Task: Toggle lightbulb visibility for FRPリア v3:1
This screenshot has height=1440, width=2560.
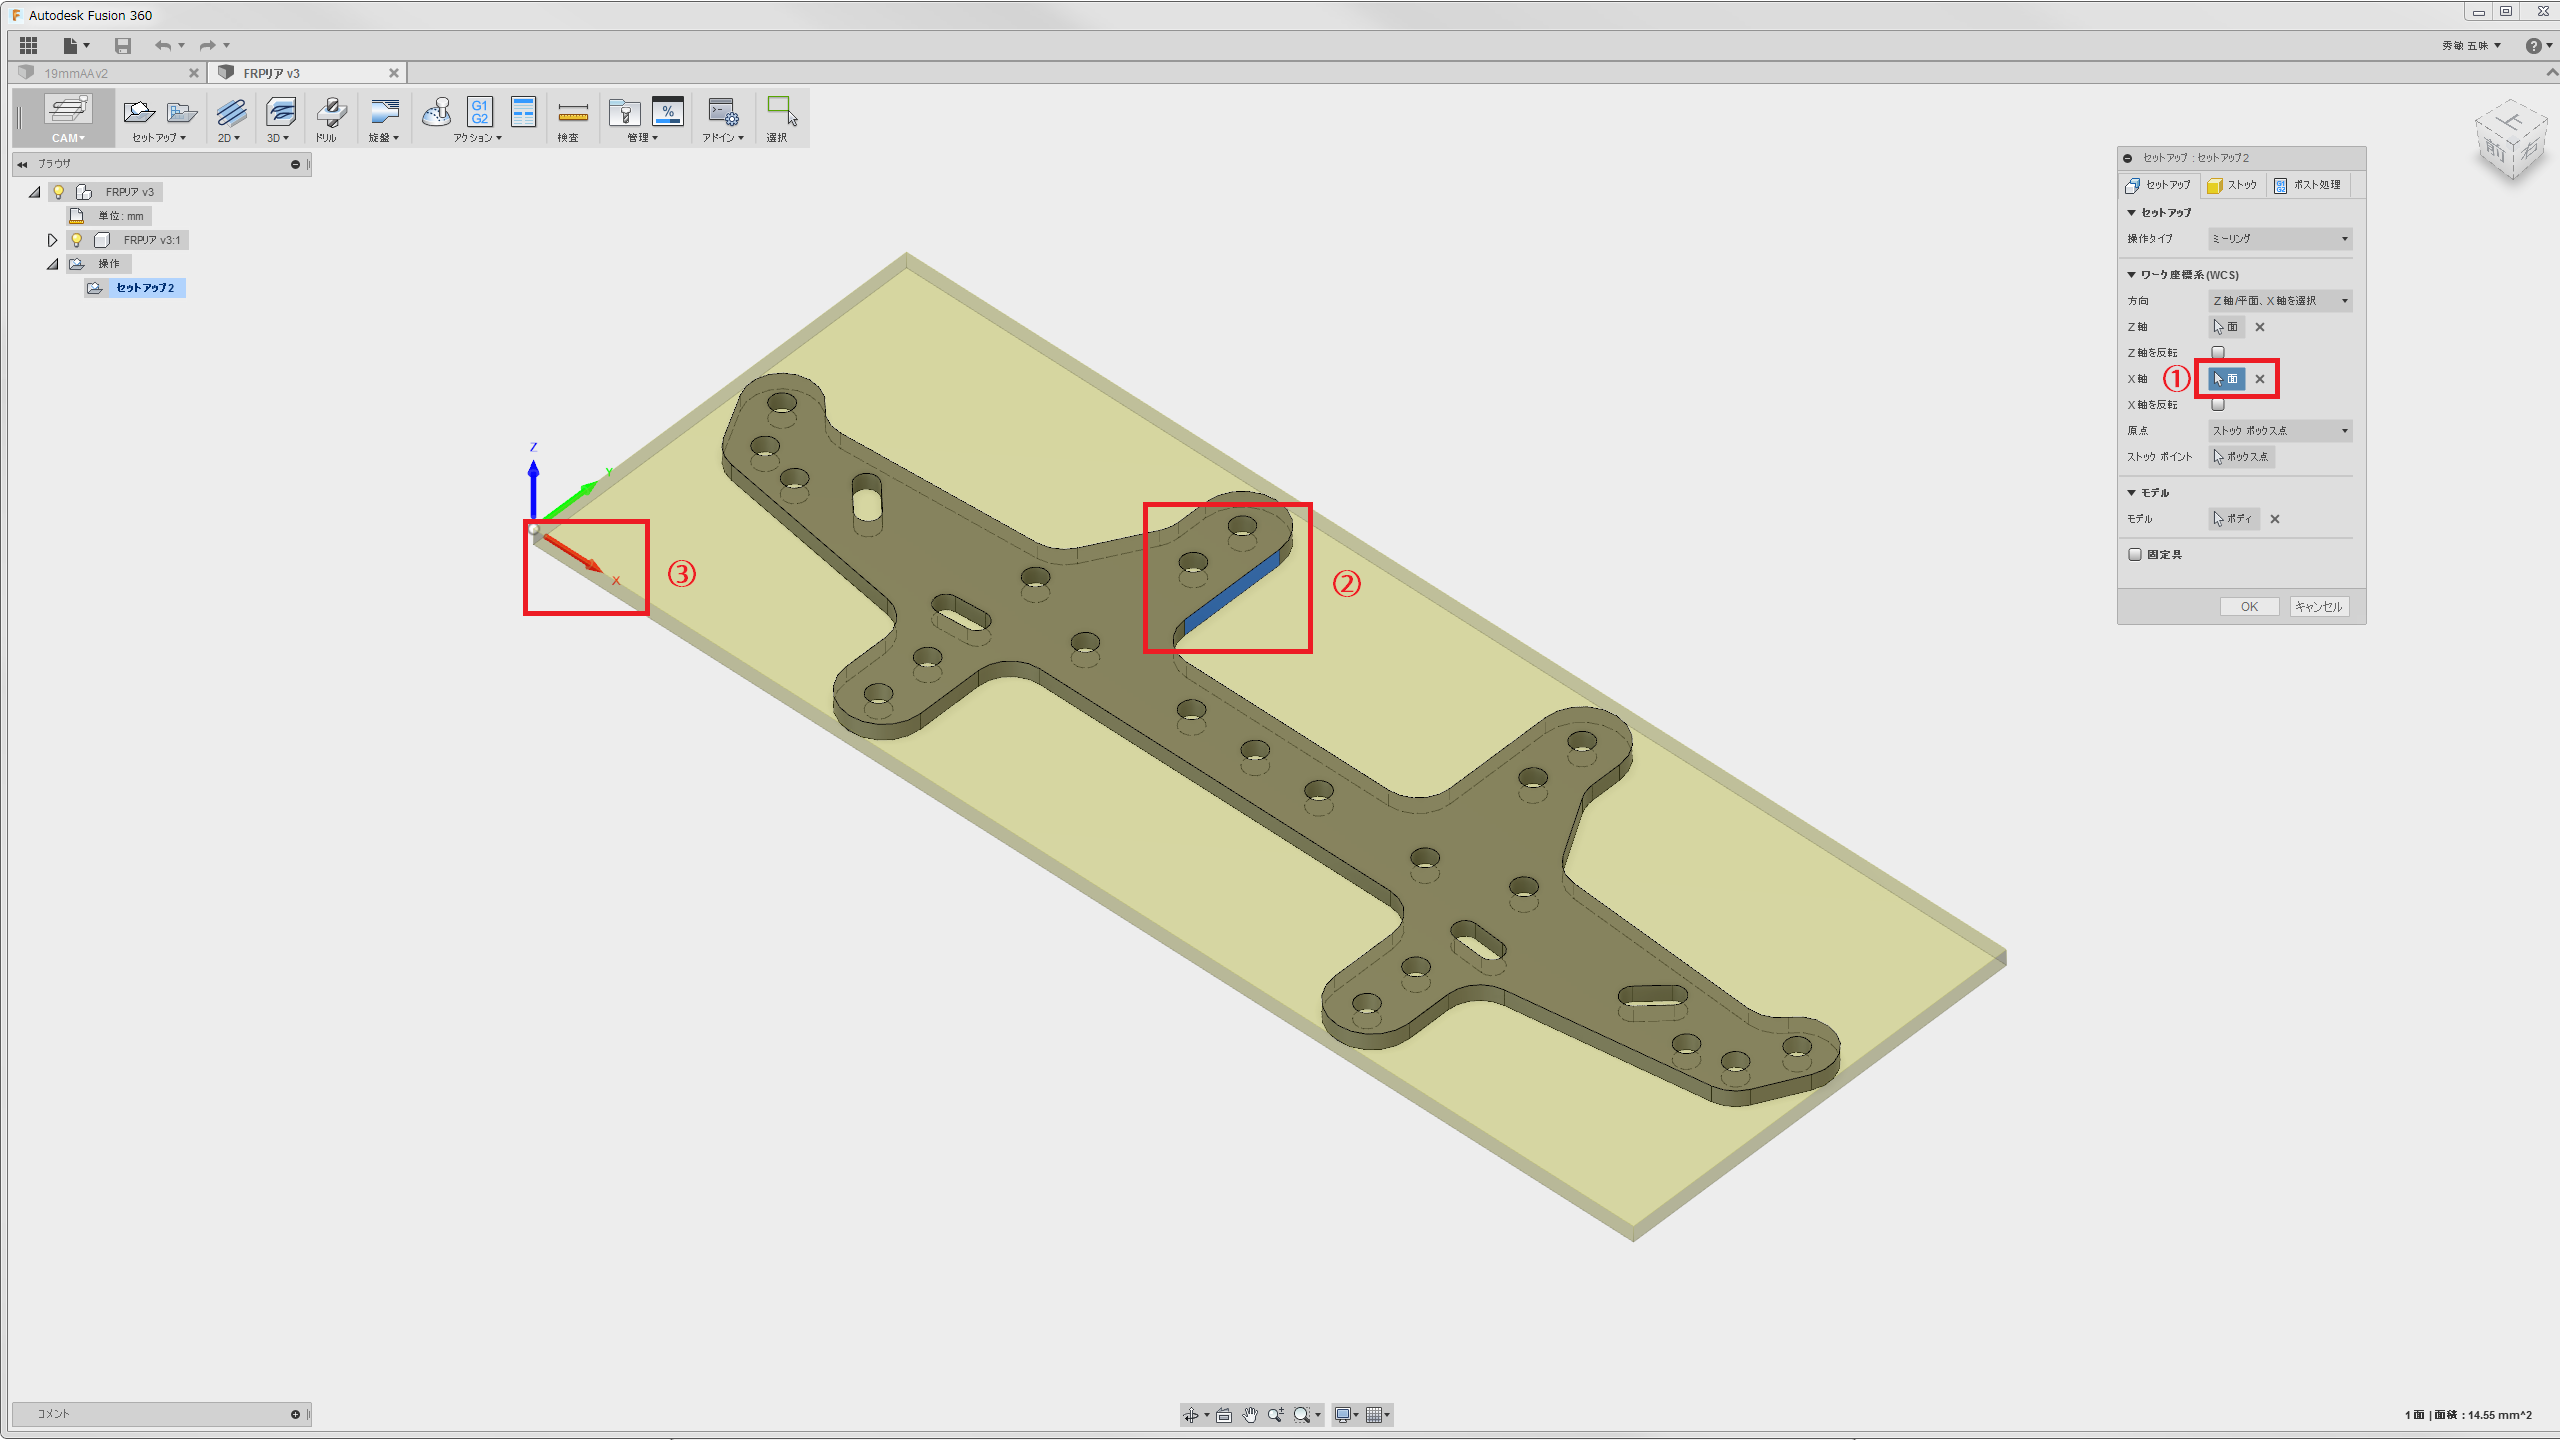Action: pos(76,240)
